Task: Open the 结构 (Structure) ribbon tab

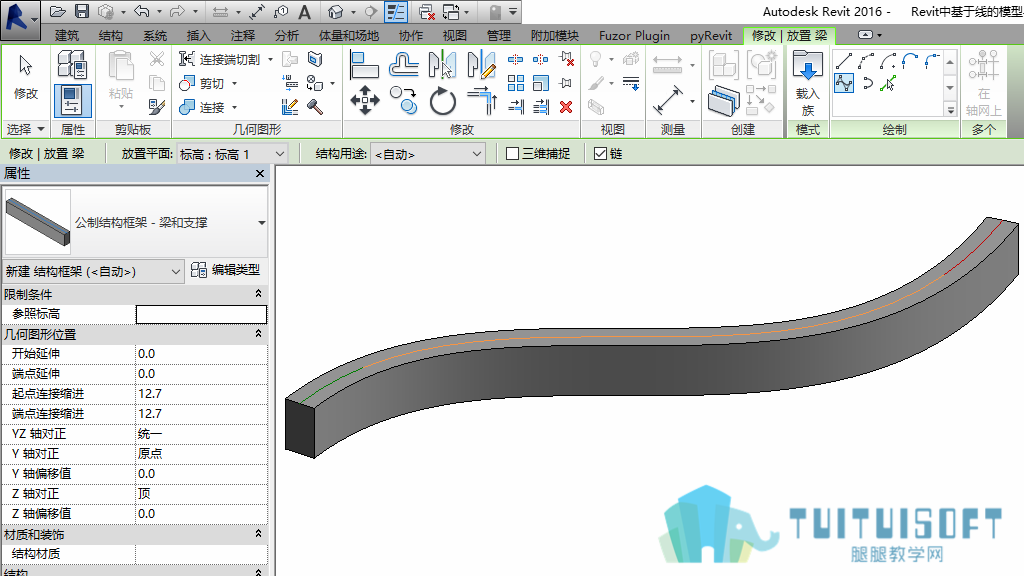Action: pos(110,35)
